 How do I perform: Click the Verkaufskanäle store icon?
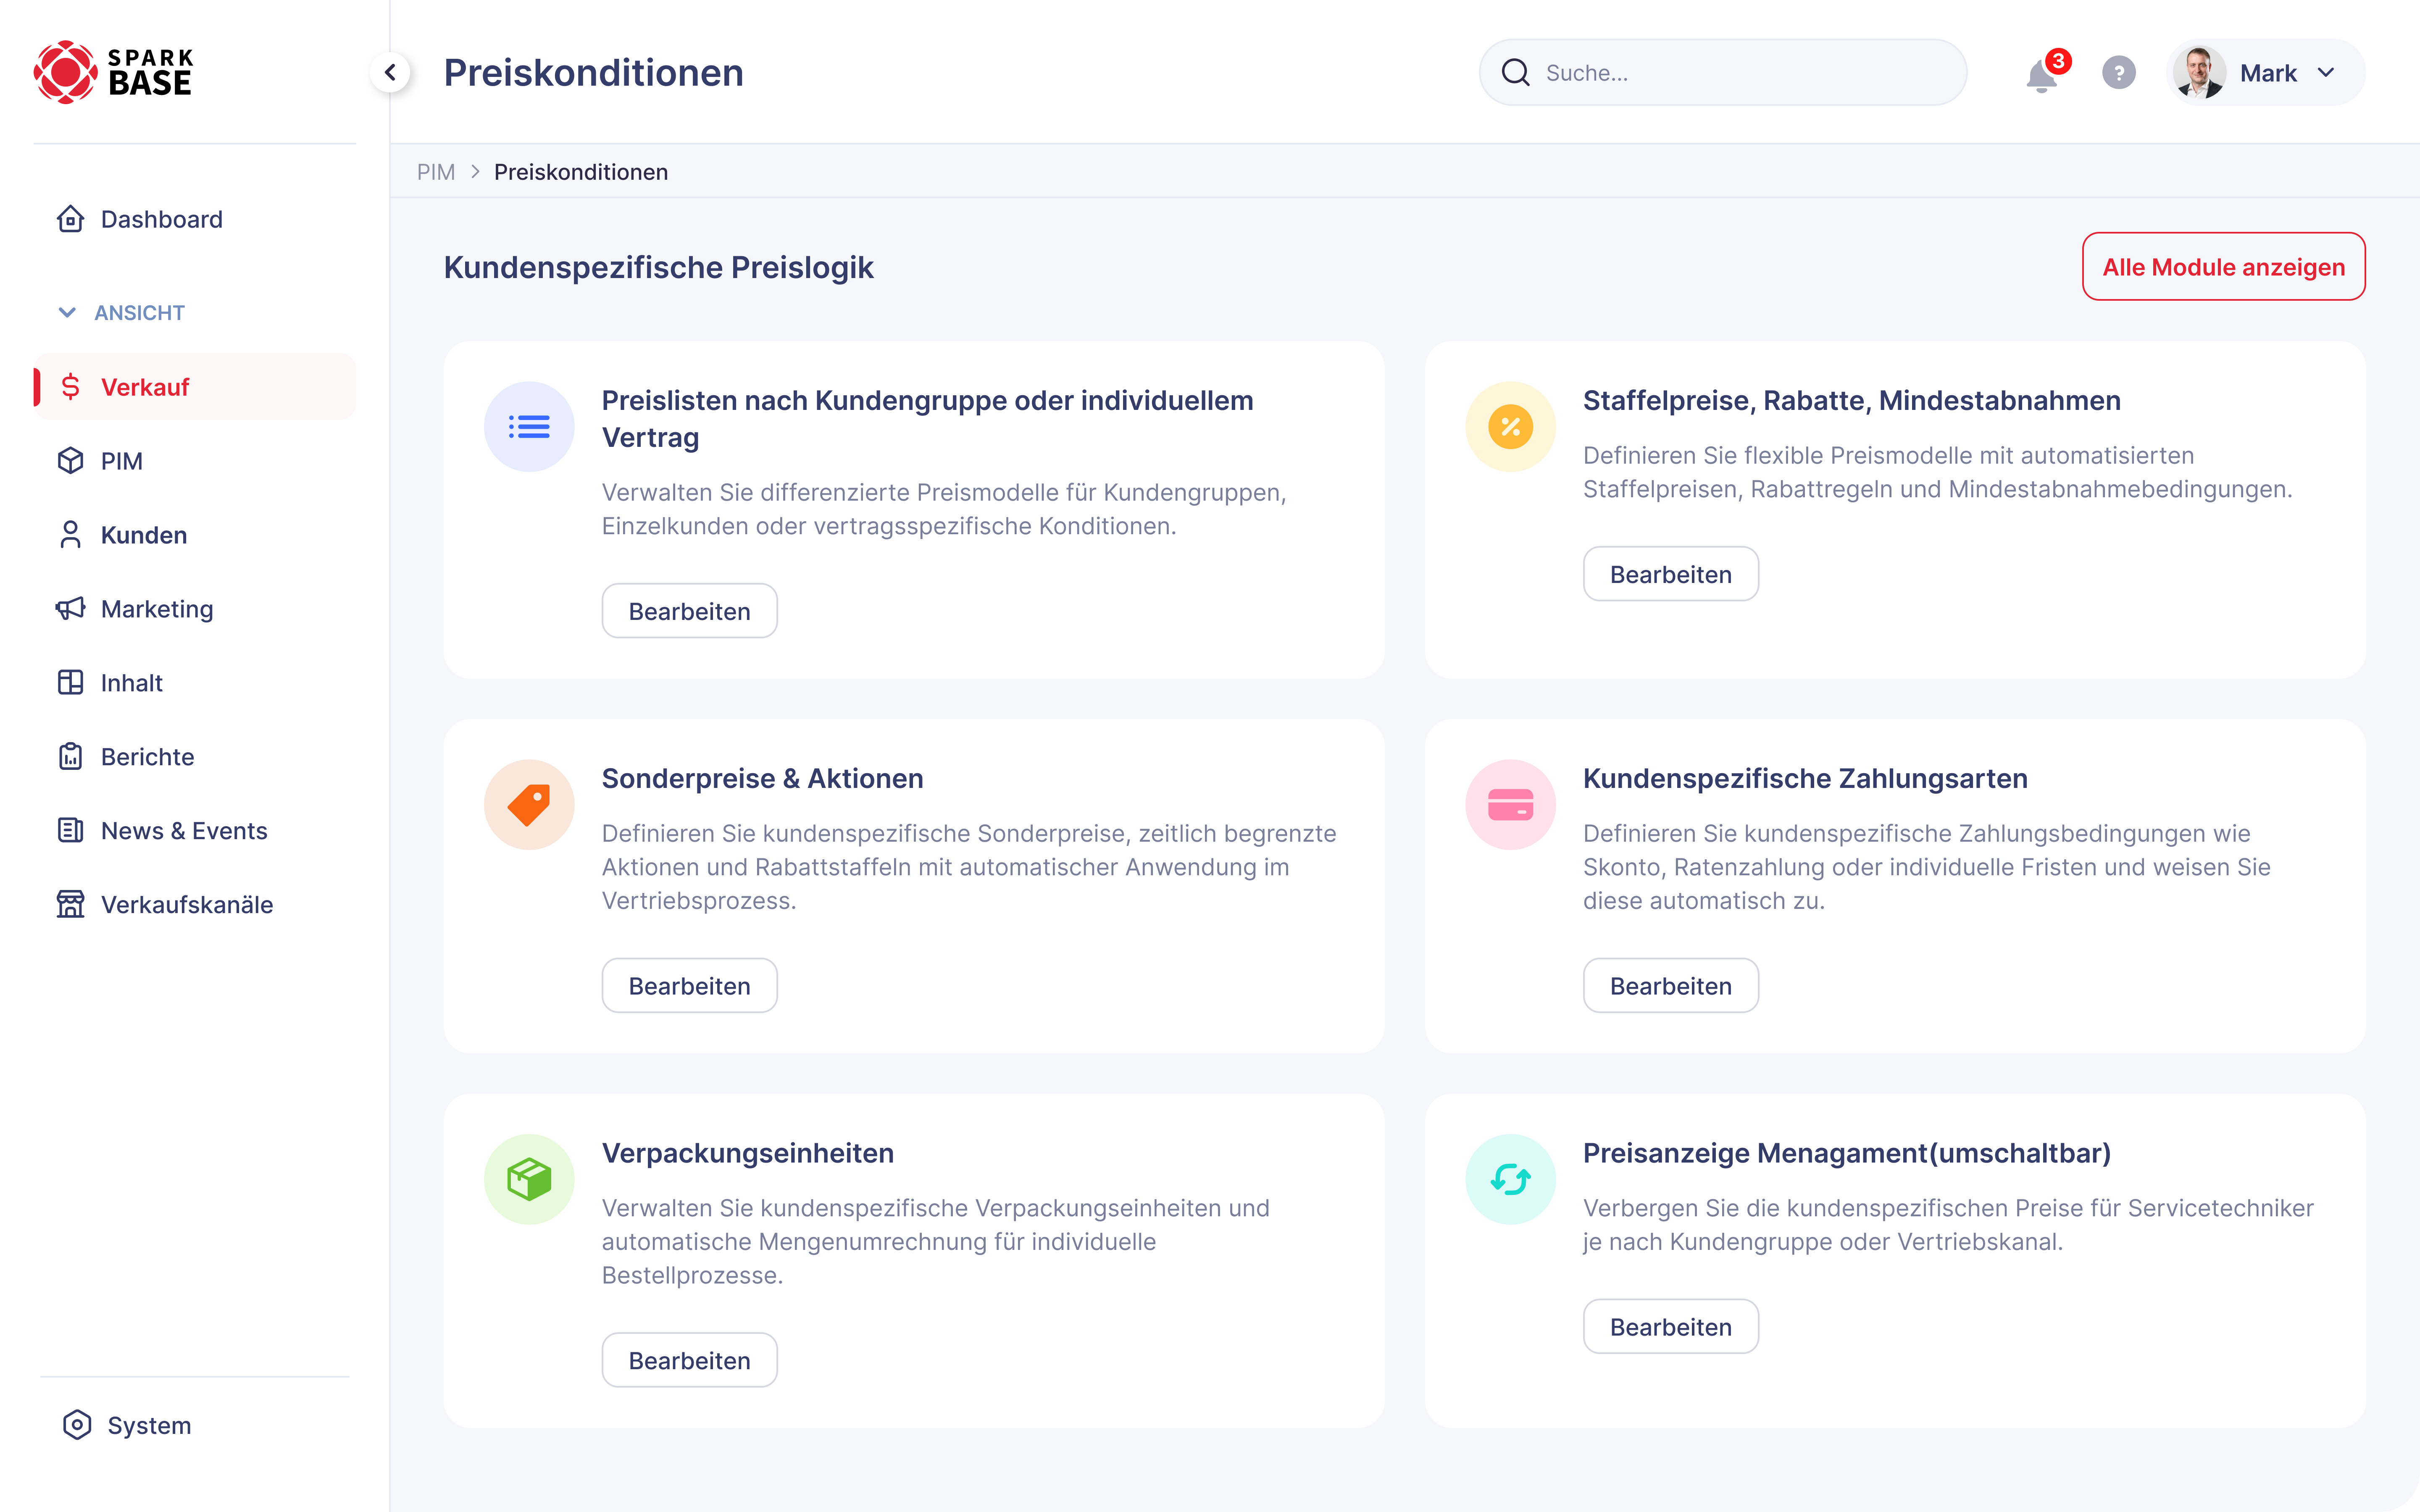pyautogui.click(x=70, y=904)
